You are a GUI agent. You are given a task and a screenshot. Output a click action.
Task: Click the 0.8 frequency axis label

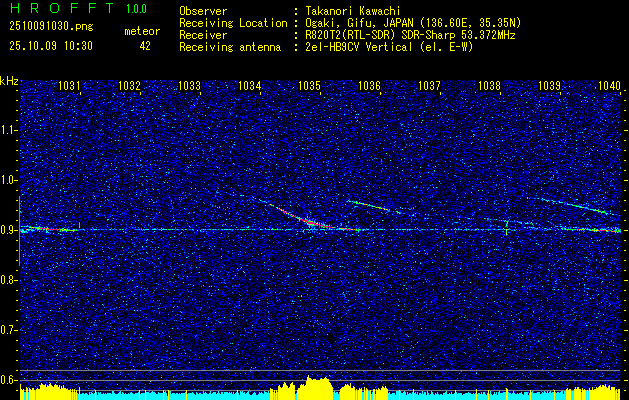9,280
